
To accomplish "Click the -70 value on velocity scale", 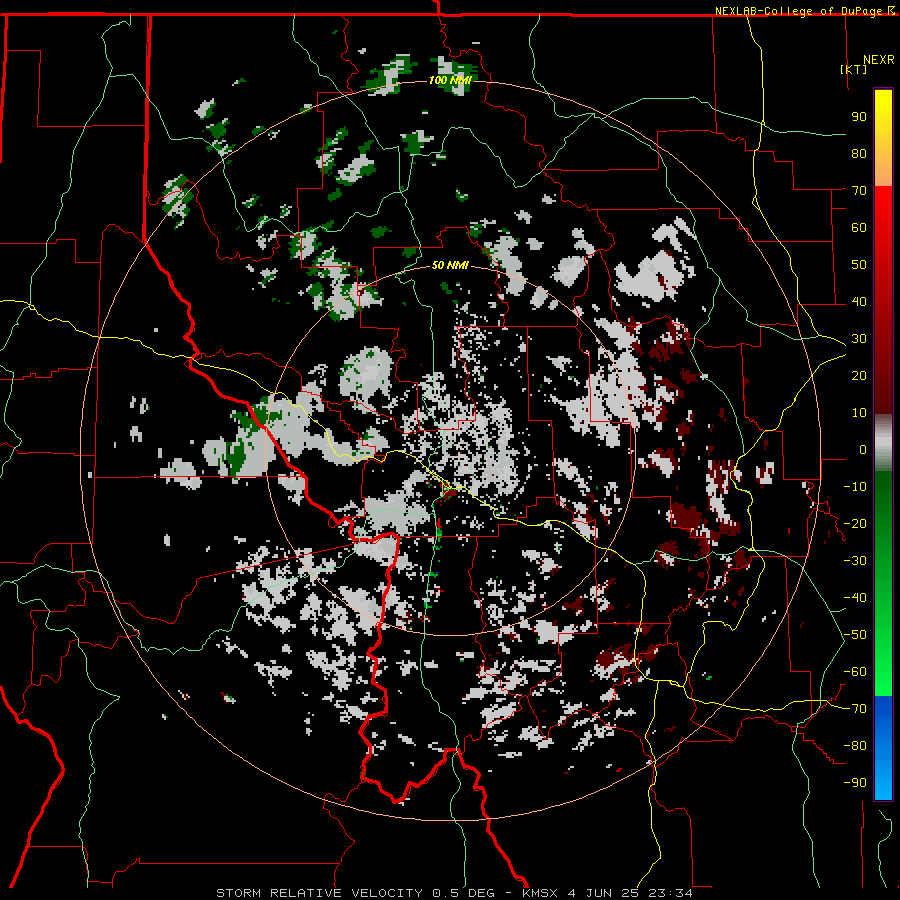I will coord(855,709).
